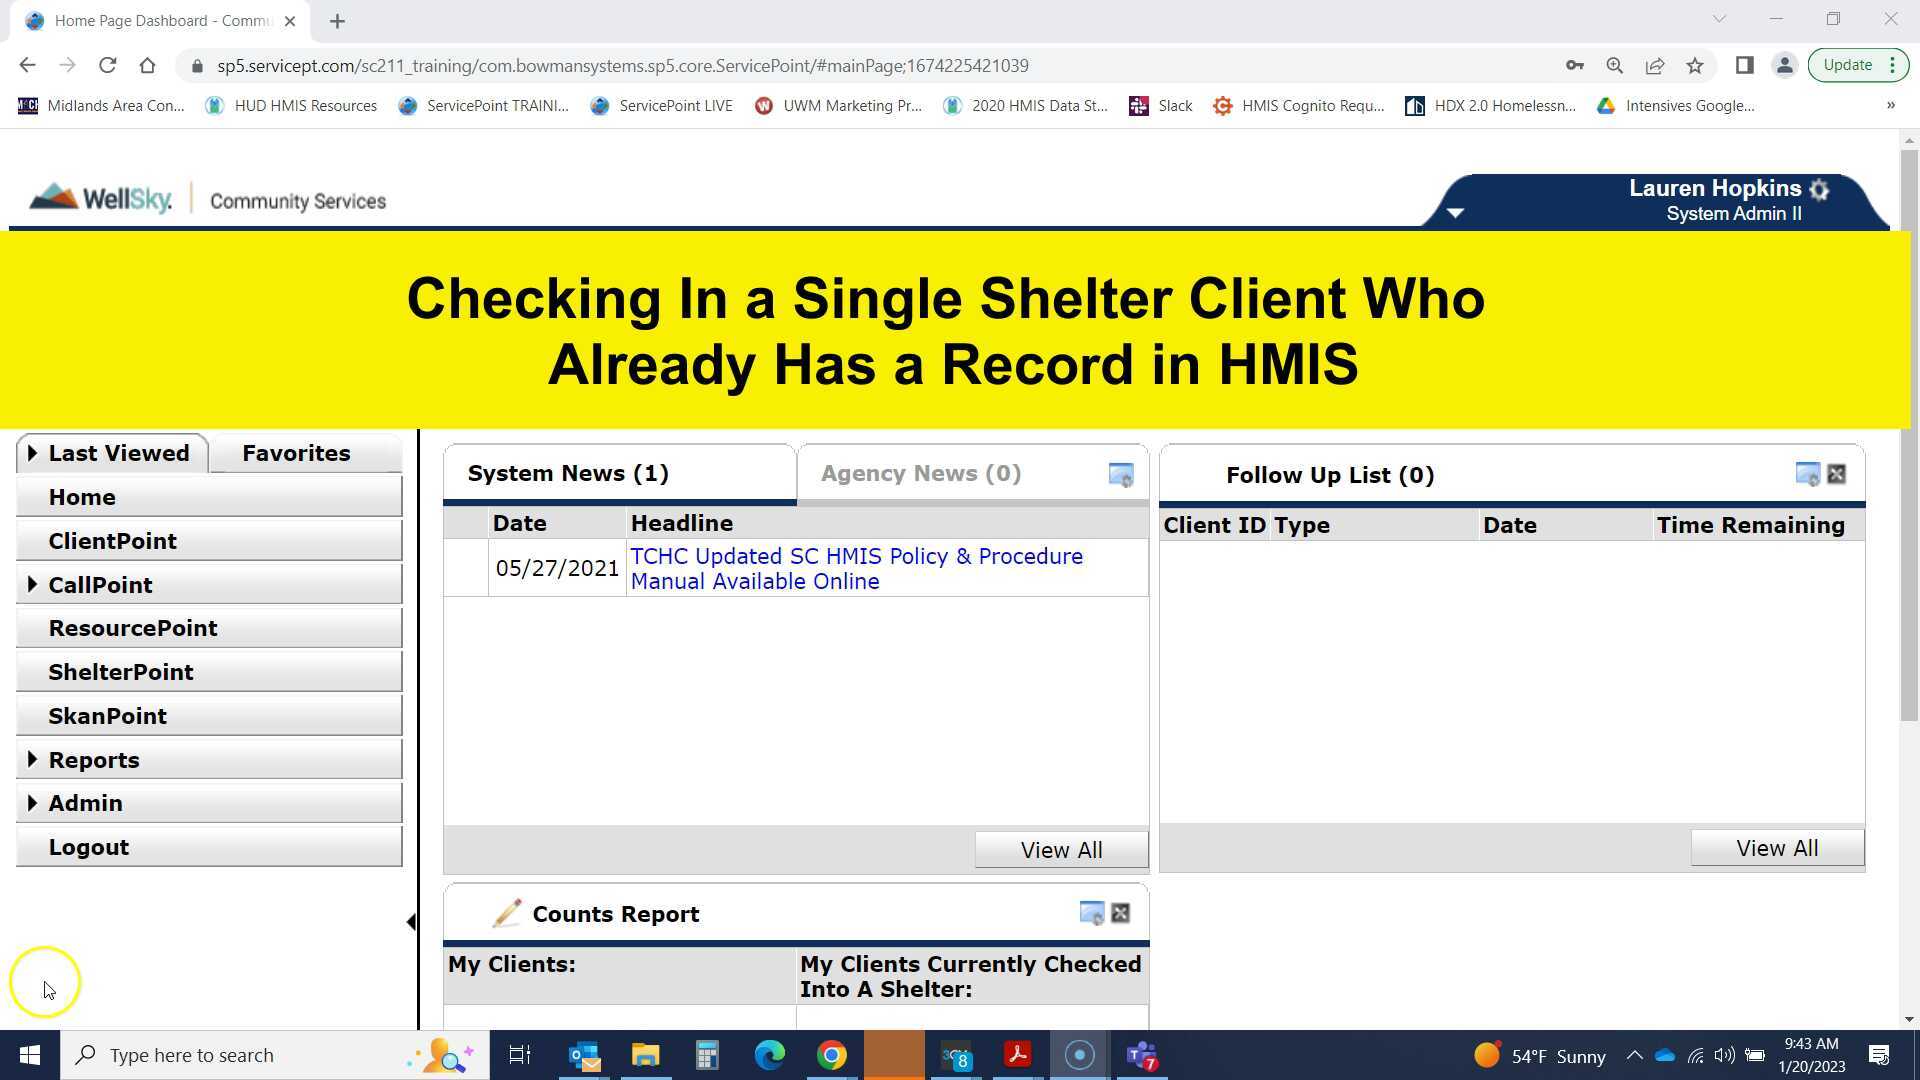Open the TCHC Updated SC HMIS Policy article

(856, 568)
